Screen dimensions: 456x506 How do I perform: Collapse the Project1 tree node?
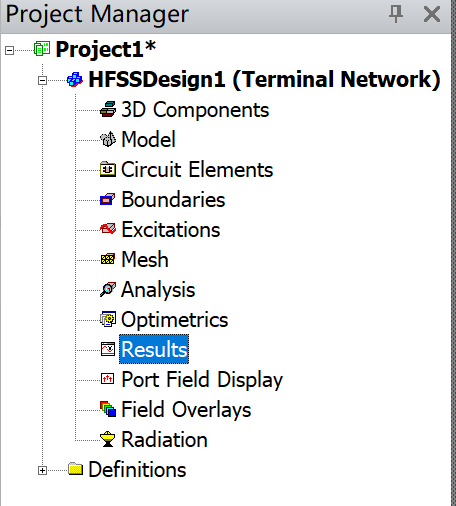click(9, 51)
